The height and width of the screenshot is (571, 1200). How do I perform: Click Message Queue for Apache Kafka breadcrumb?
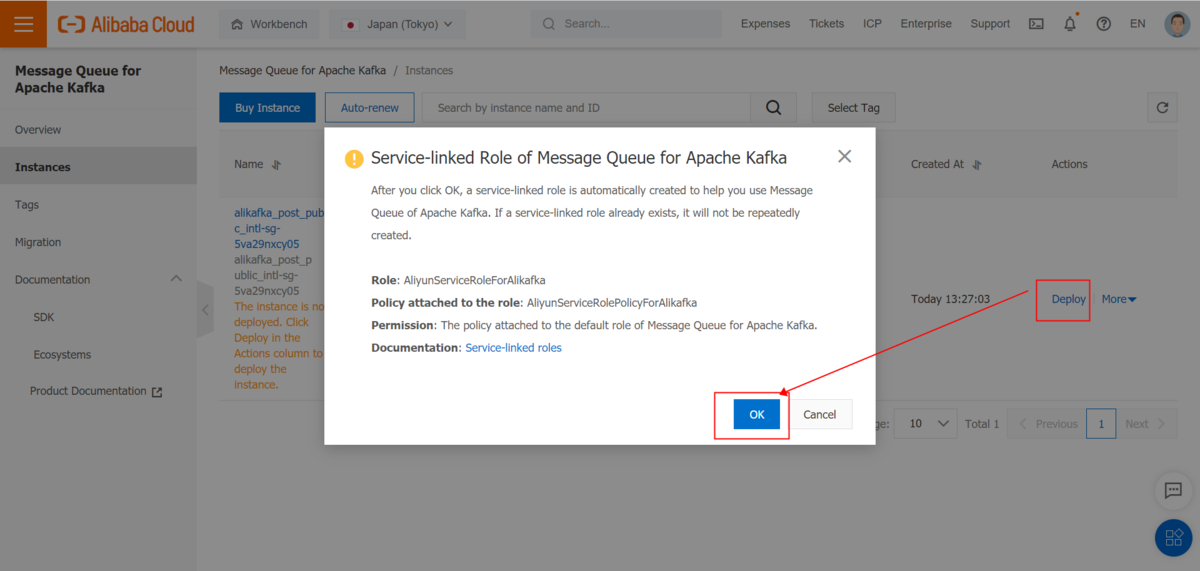click(x=303, y=71)
